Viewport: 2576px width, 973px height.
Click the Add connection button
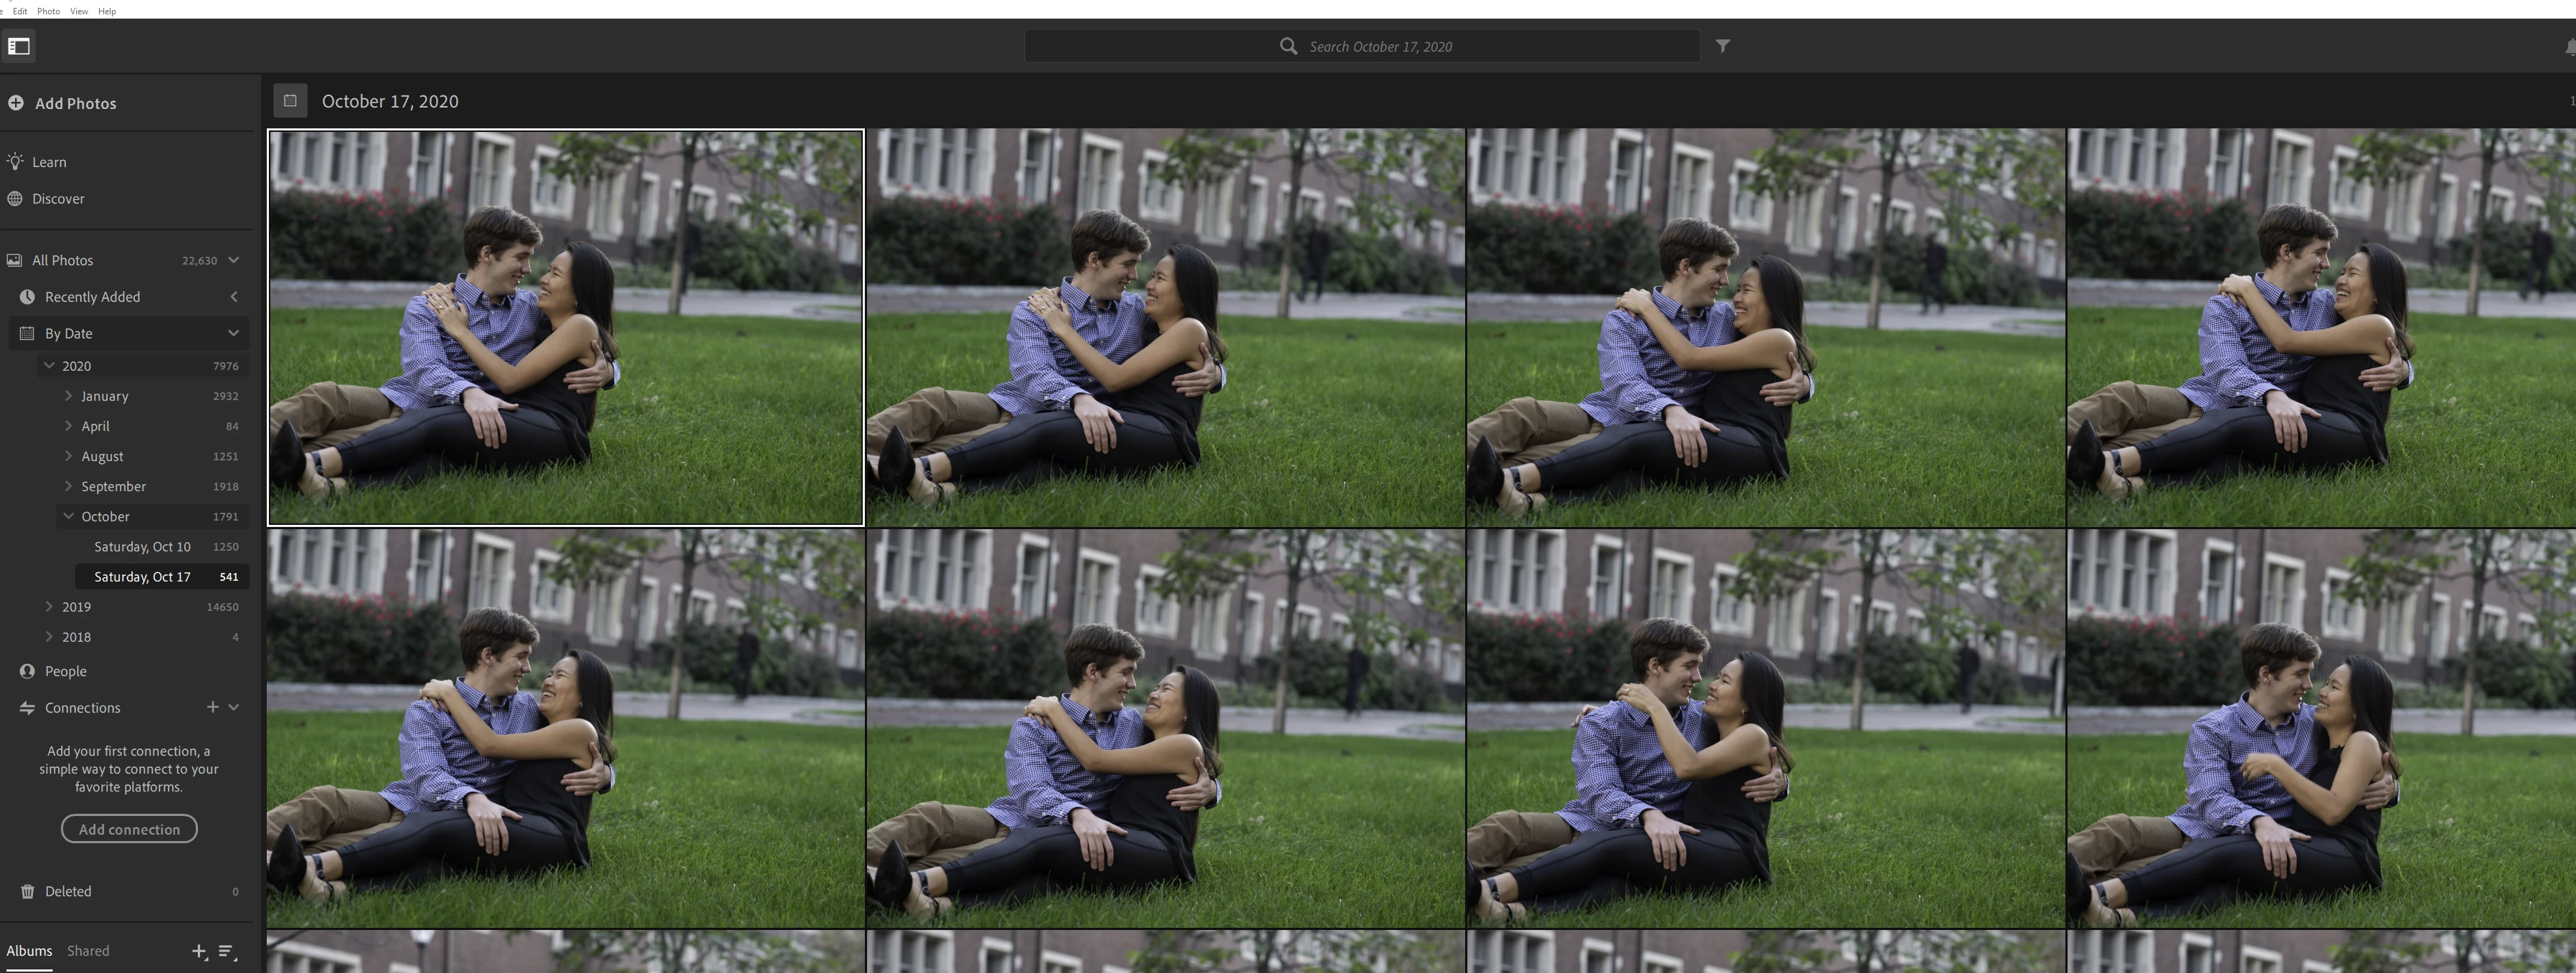(129, 829)
